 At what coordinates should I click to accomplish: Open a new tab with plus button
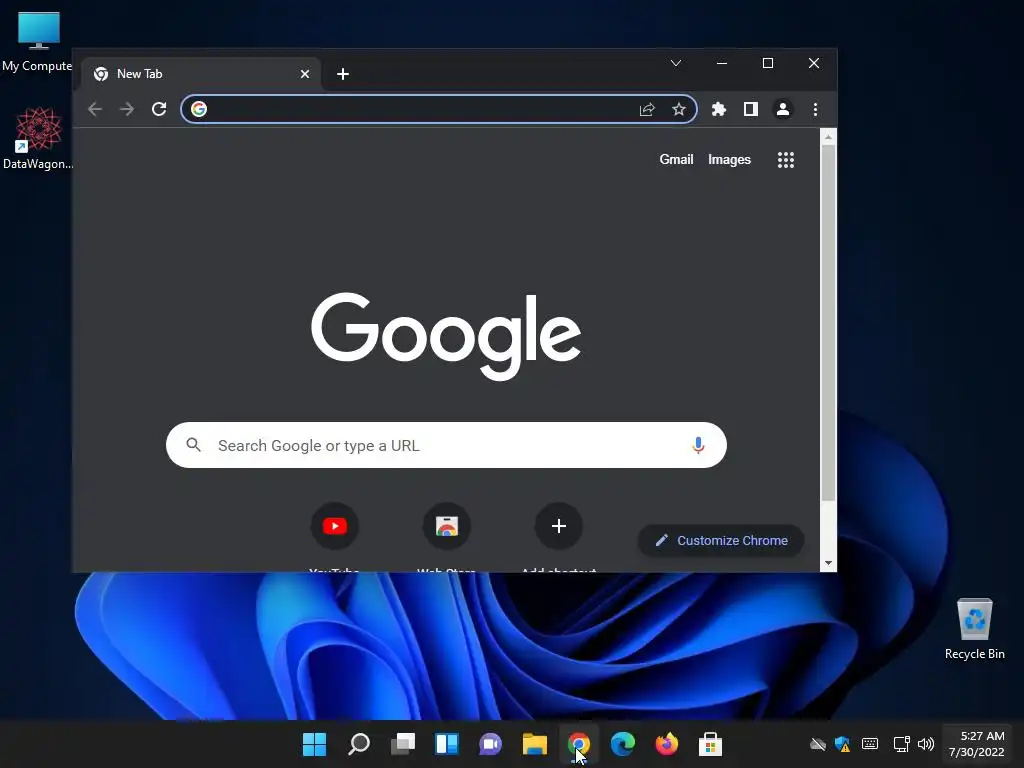click(343, 74)
